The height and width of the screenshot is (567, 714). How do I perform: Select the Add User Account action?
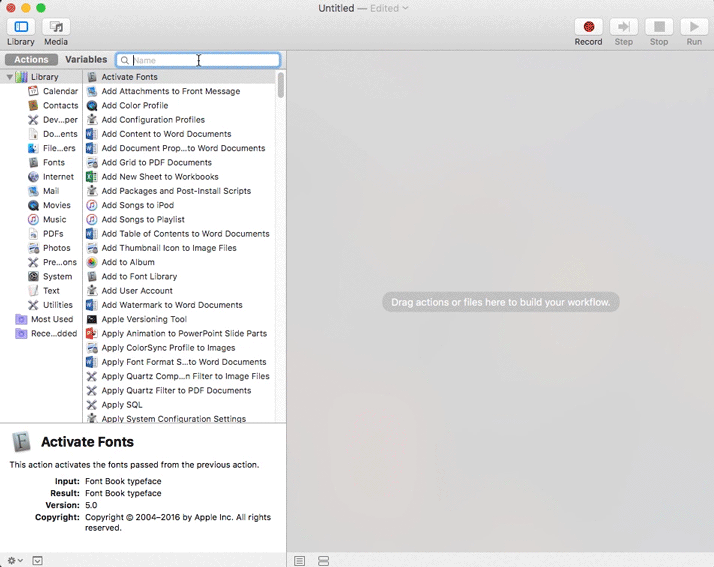point(180,291)
